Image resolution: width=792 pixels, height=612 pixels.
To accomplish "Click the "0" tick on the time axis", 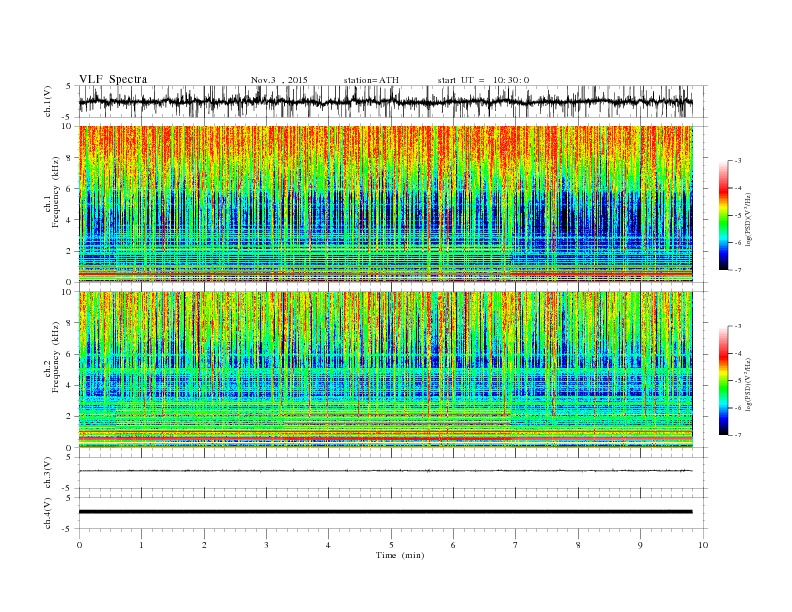I will click(79, 545).
